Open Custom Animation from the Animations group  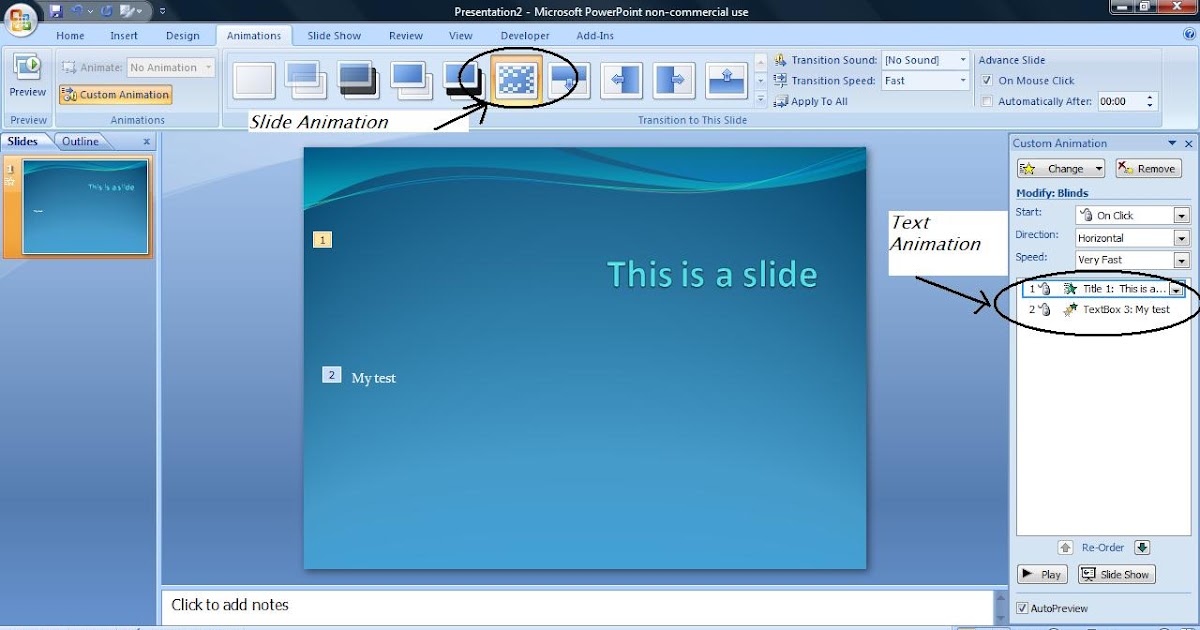tap(113, 94)
